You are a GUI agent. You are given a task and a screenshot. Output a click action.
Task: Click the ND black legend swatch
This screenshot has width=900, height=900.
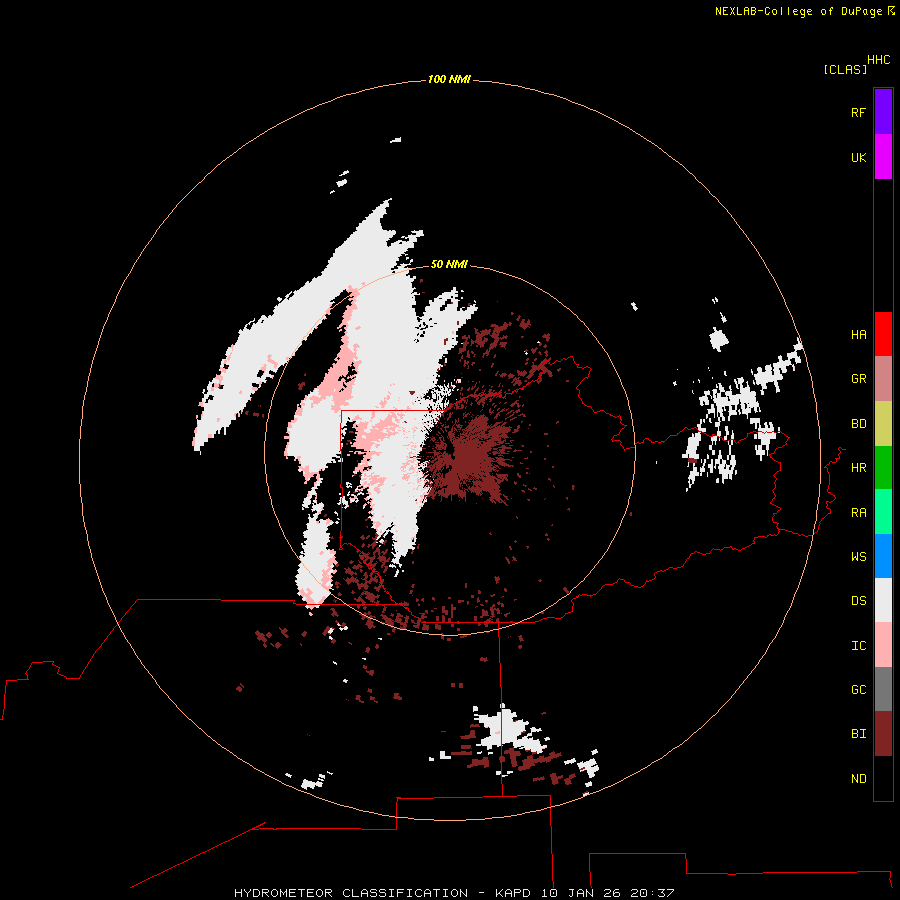(x=883, y=778)
